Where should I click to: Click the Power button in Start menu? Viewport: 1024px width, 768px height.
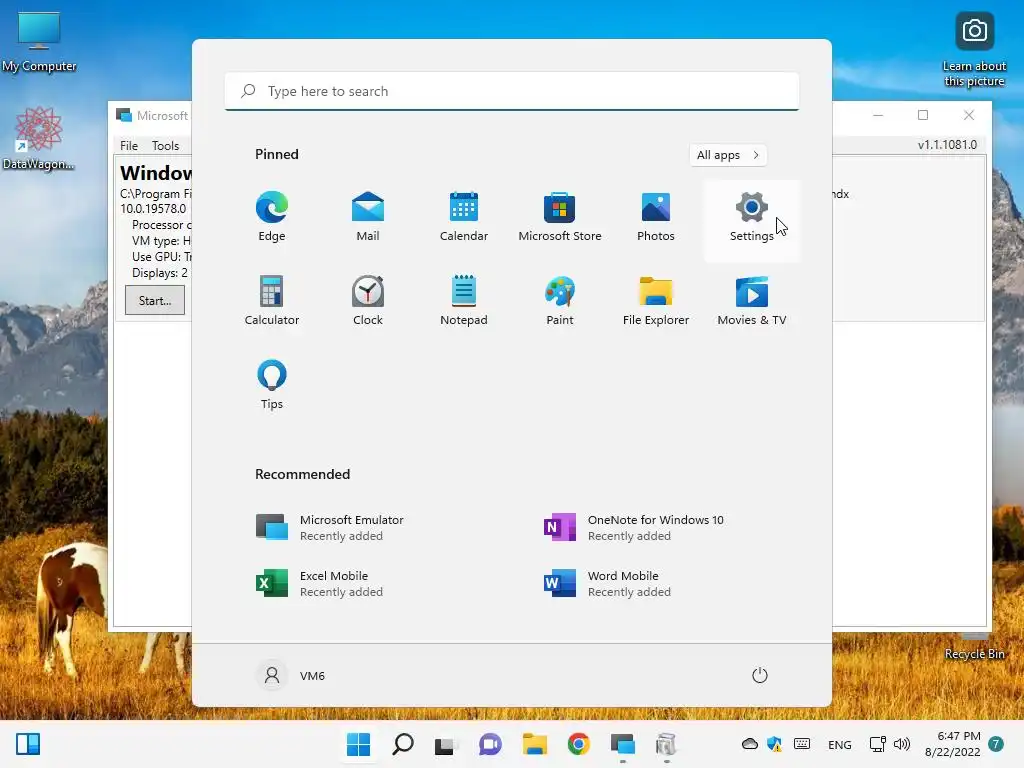pyautogui.click(x=760, y=675)
